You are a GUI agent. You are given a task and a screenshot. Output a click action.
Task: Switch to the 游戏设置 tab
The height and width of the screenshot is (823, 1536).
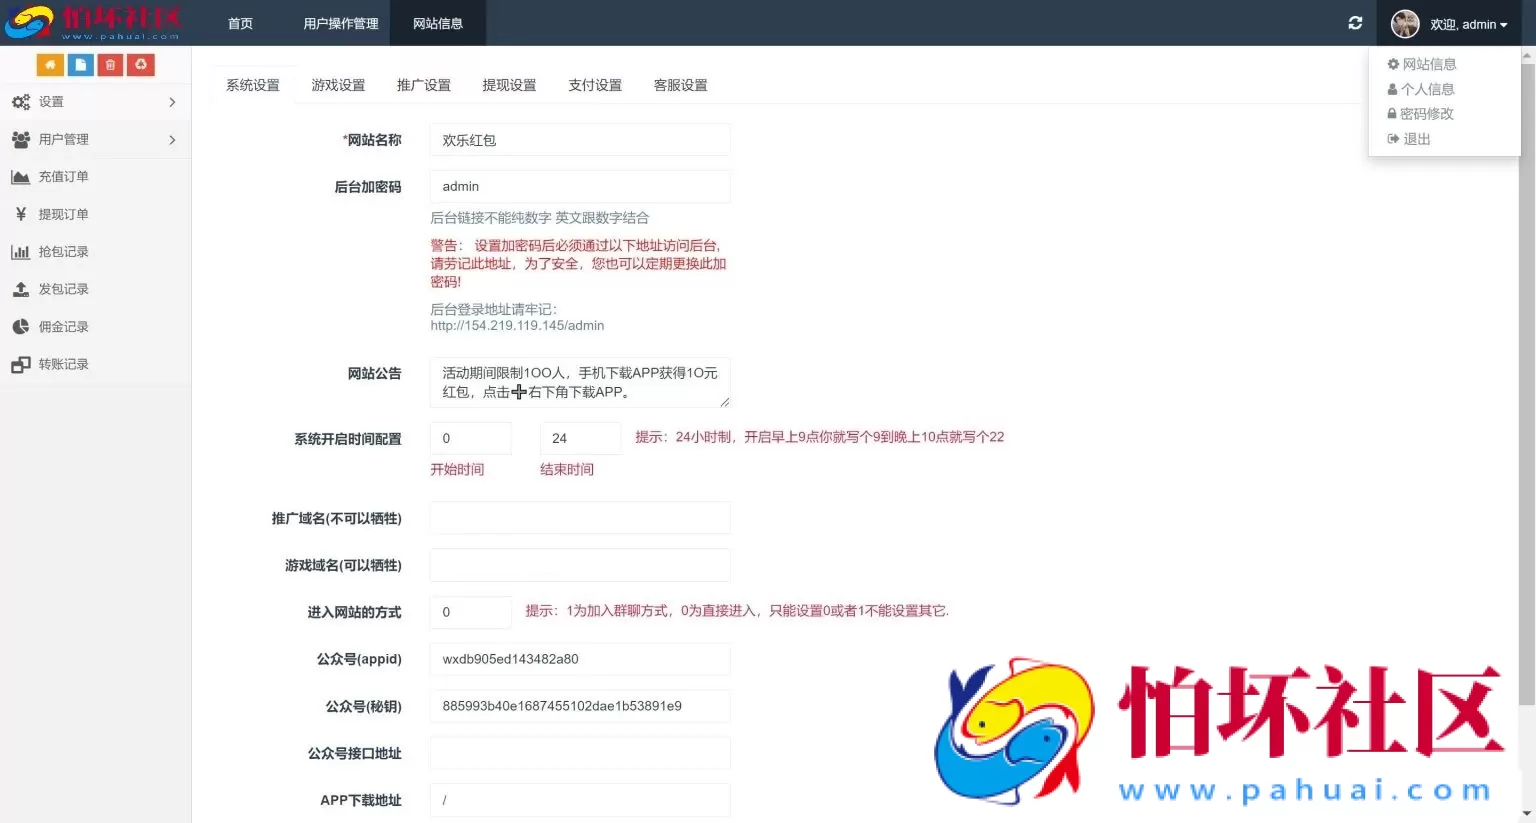338,85
